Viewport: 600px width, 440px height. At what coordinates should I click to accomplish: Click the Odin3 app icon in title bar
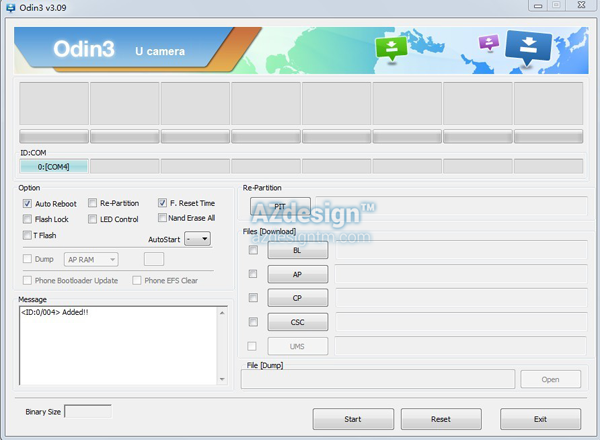10,7
